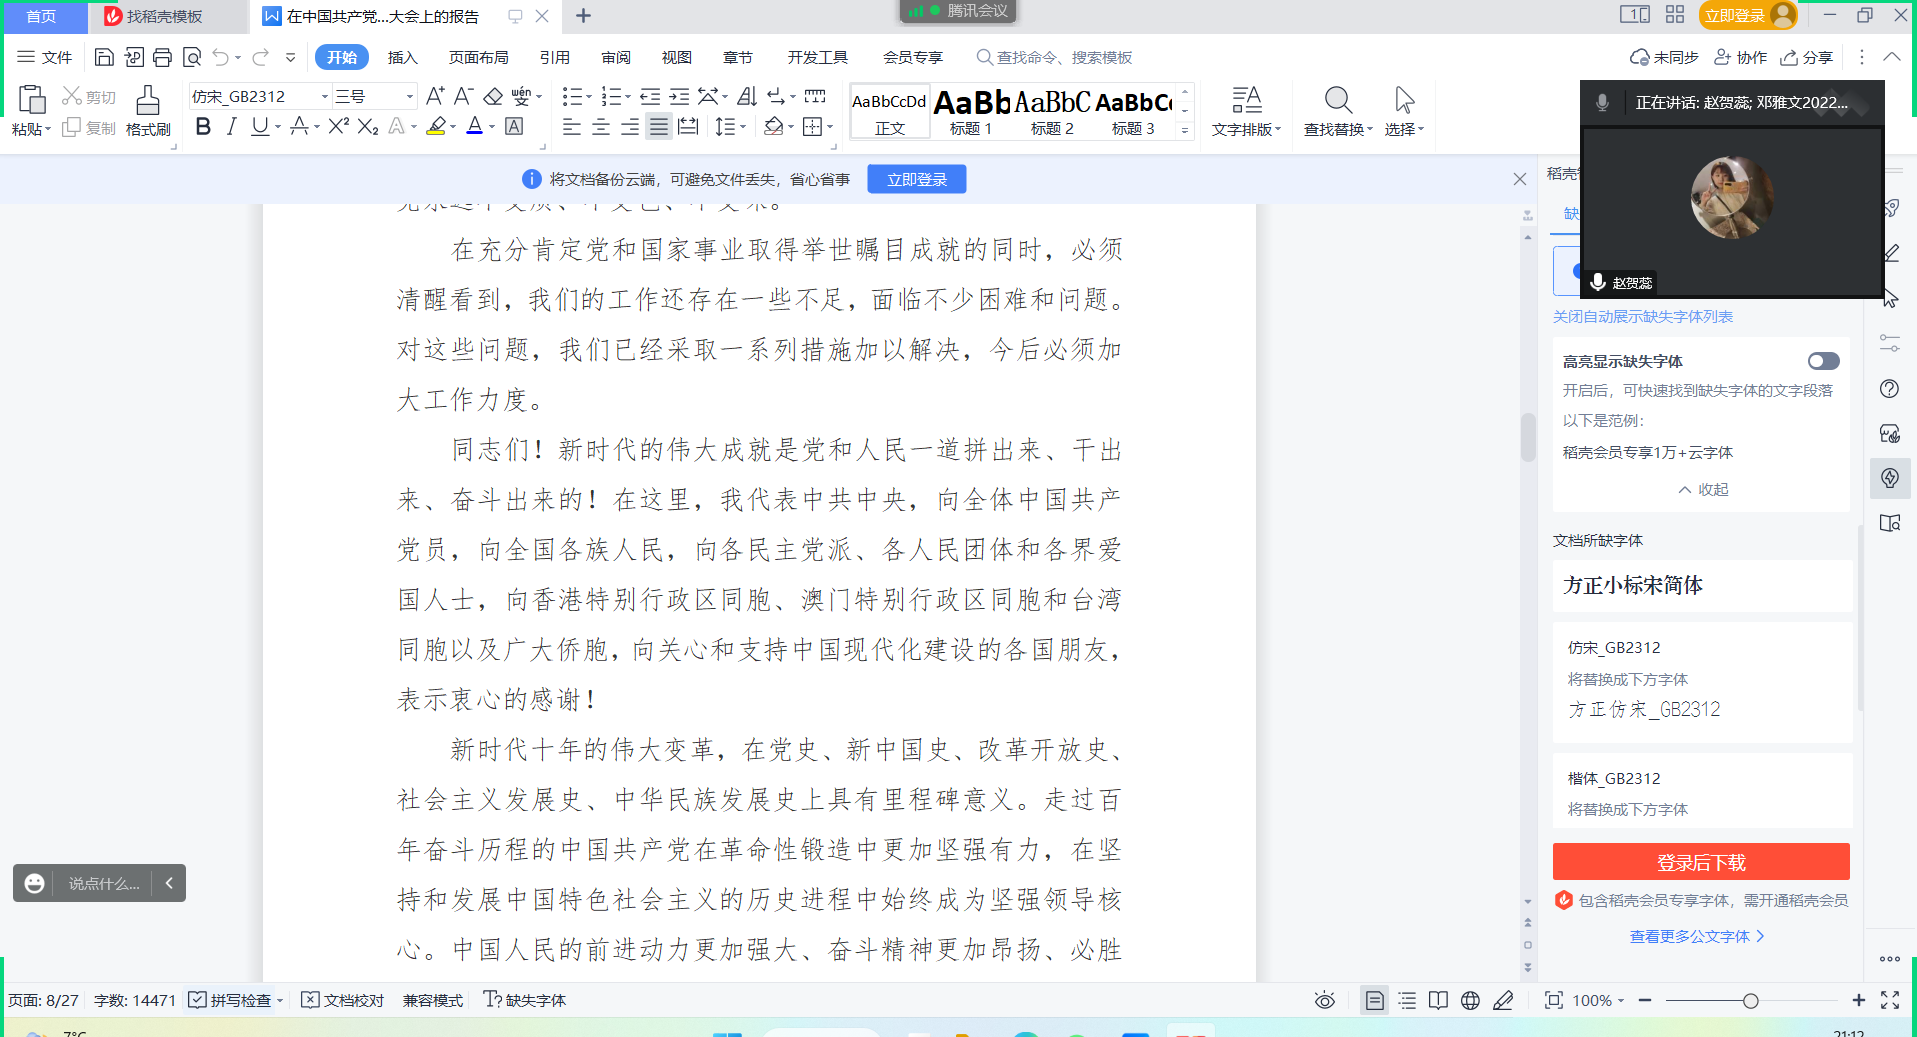Toggle Bold formatting
This screenshot has height=1037, width=1917.
(203, 126)
